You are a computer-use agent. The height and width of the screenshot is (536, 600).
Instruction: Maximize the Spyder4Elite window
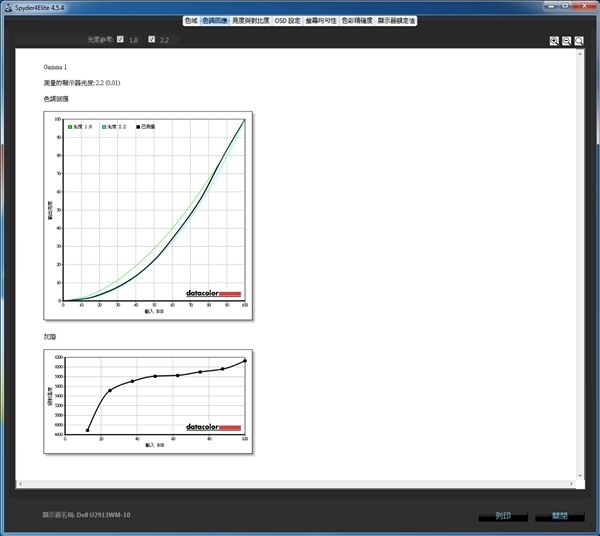point(565,5)
